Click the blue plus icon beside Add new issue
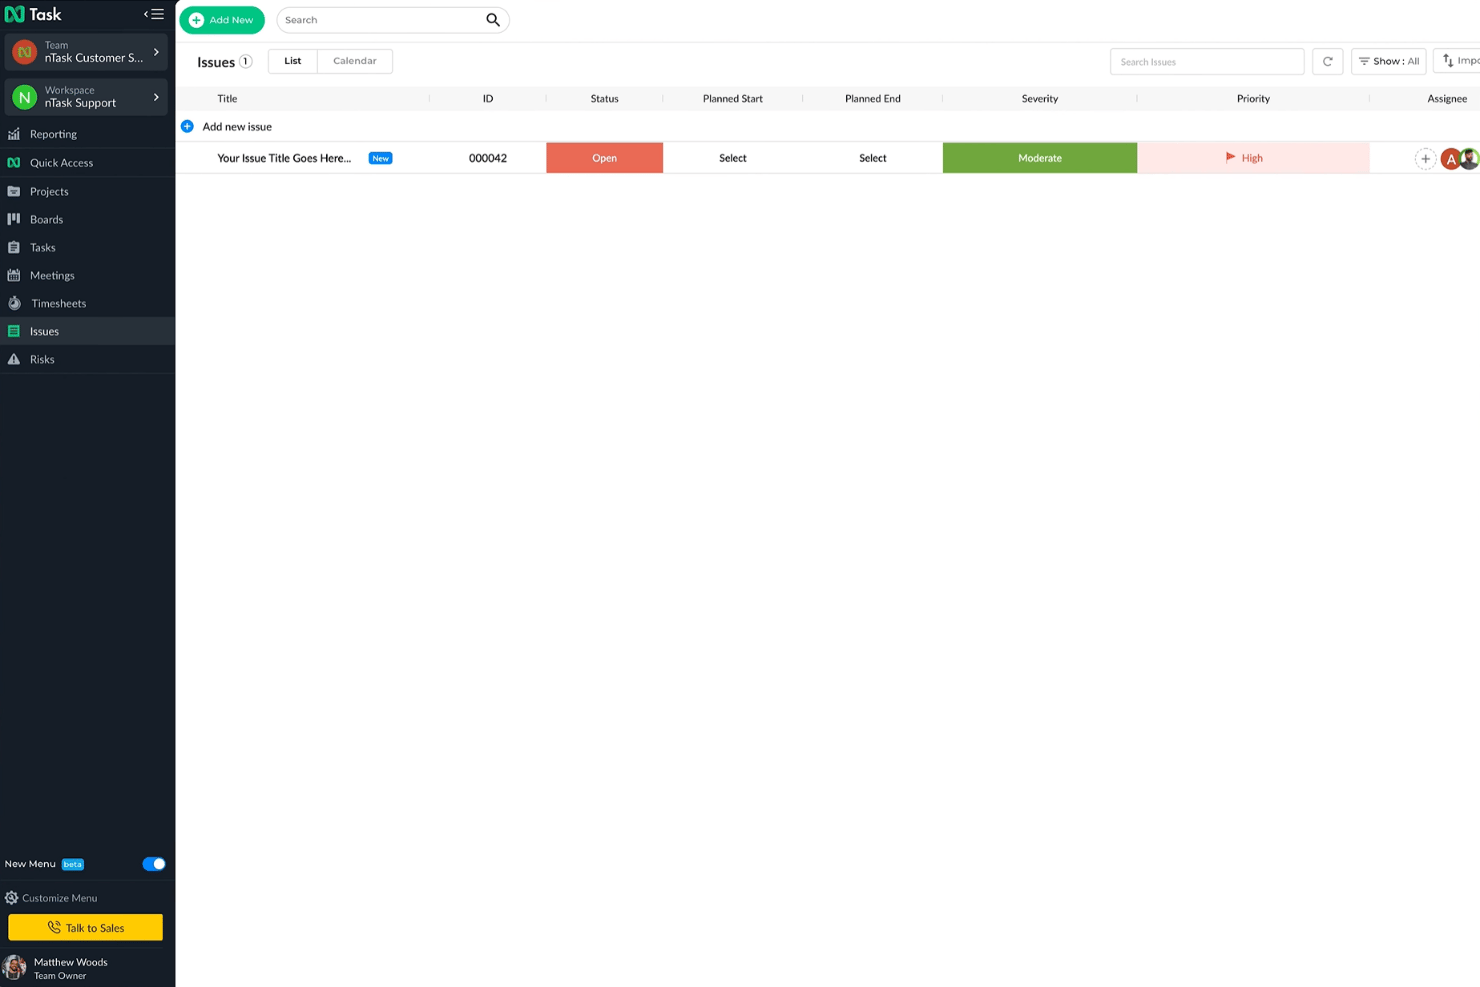1480x987 pixels. (x=187, y=126)
